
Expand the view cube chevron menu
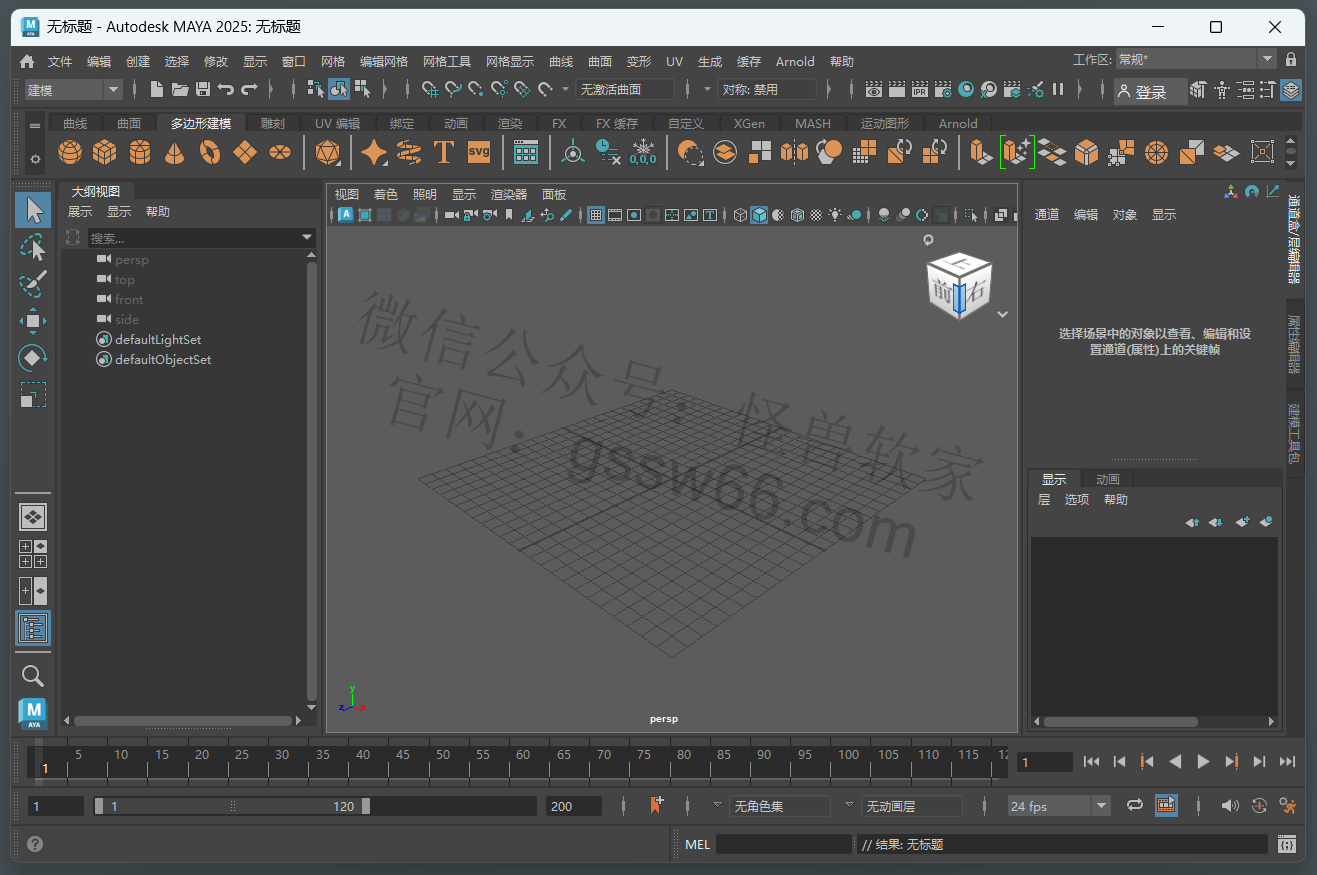pos(1003,314)
